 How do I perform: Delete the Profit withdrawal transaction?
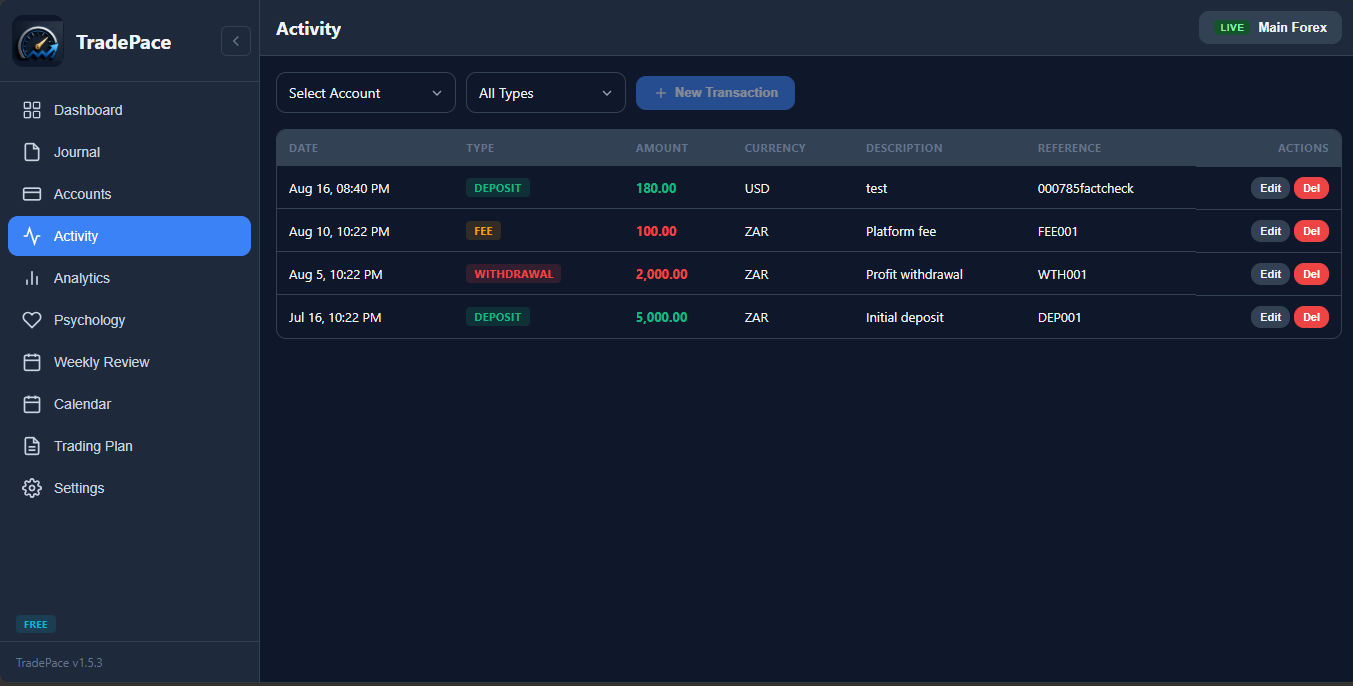1311,274
